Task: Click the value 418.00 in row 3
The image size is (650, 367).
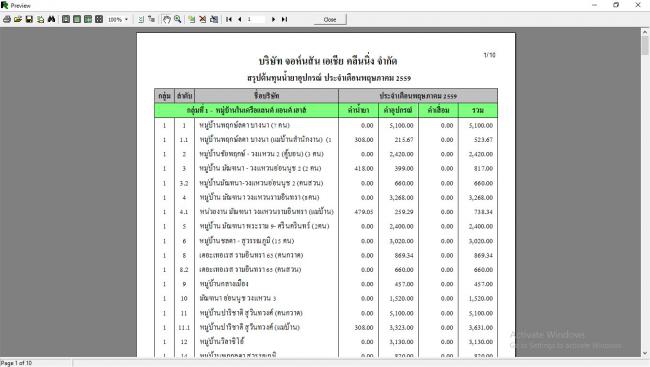Action: 364,168
